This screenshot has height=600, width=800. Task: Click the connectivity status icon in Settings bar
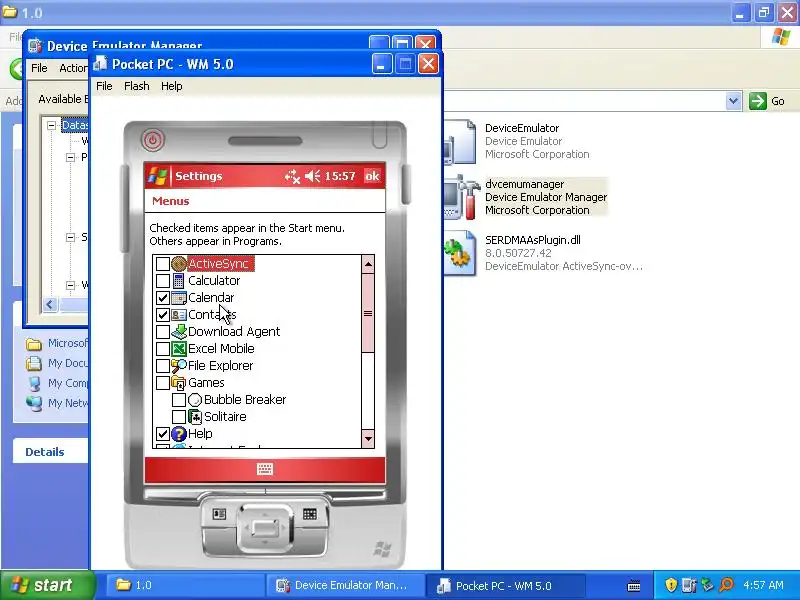(x=292, y=177)
